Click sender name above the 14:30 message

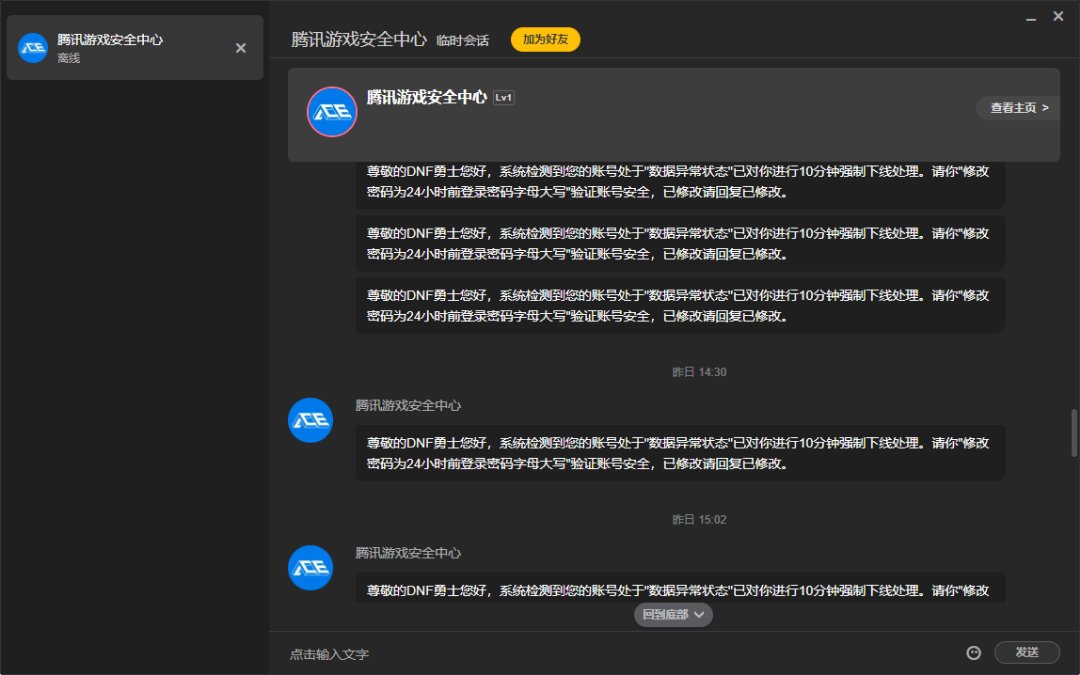point(408,406)
